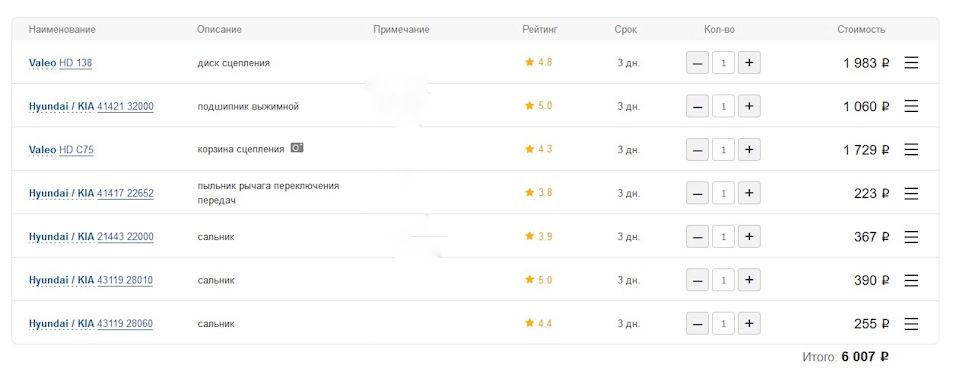Open hamburger menu for 223 ₽ пыльник row
The image size is (960, 372).
tap(911, 193)
